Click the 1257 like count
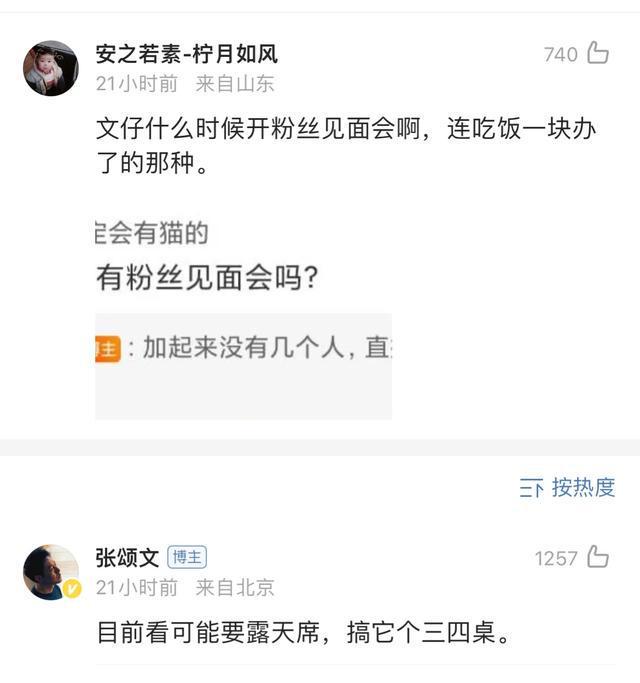Viewport: 640px width, 683px height. (x=556, y=558)
